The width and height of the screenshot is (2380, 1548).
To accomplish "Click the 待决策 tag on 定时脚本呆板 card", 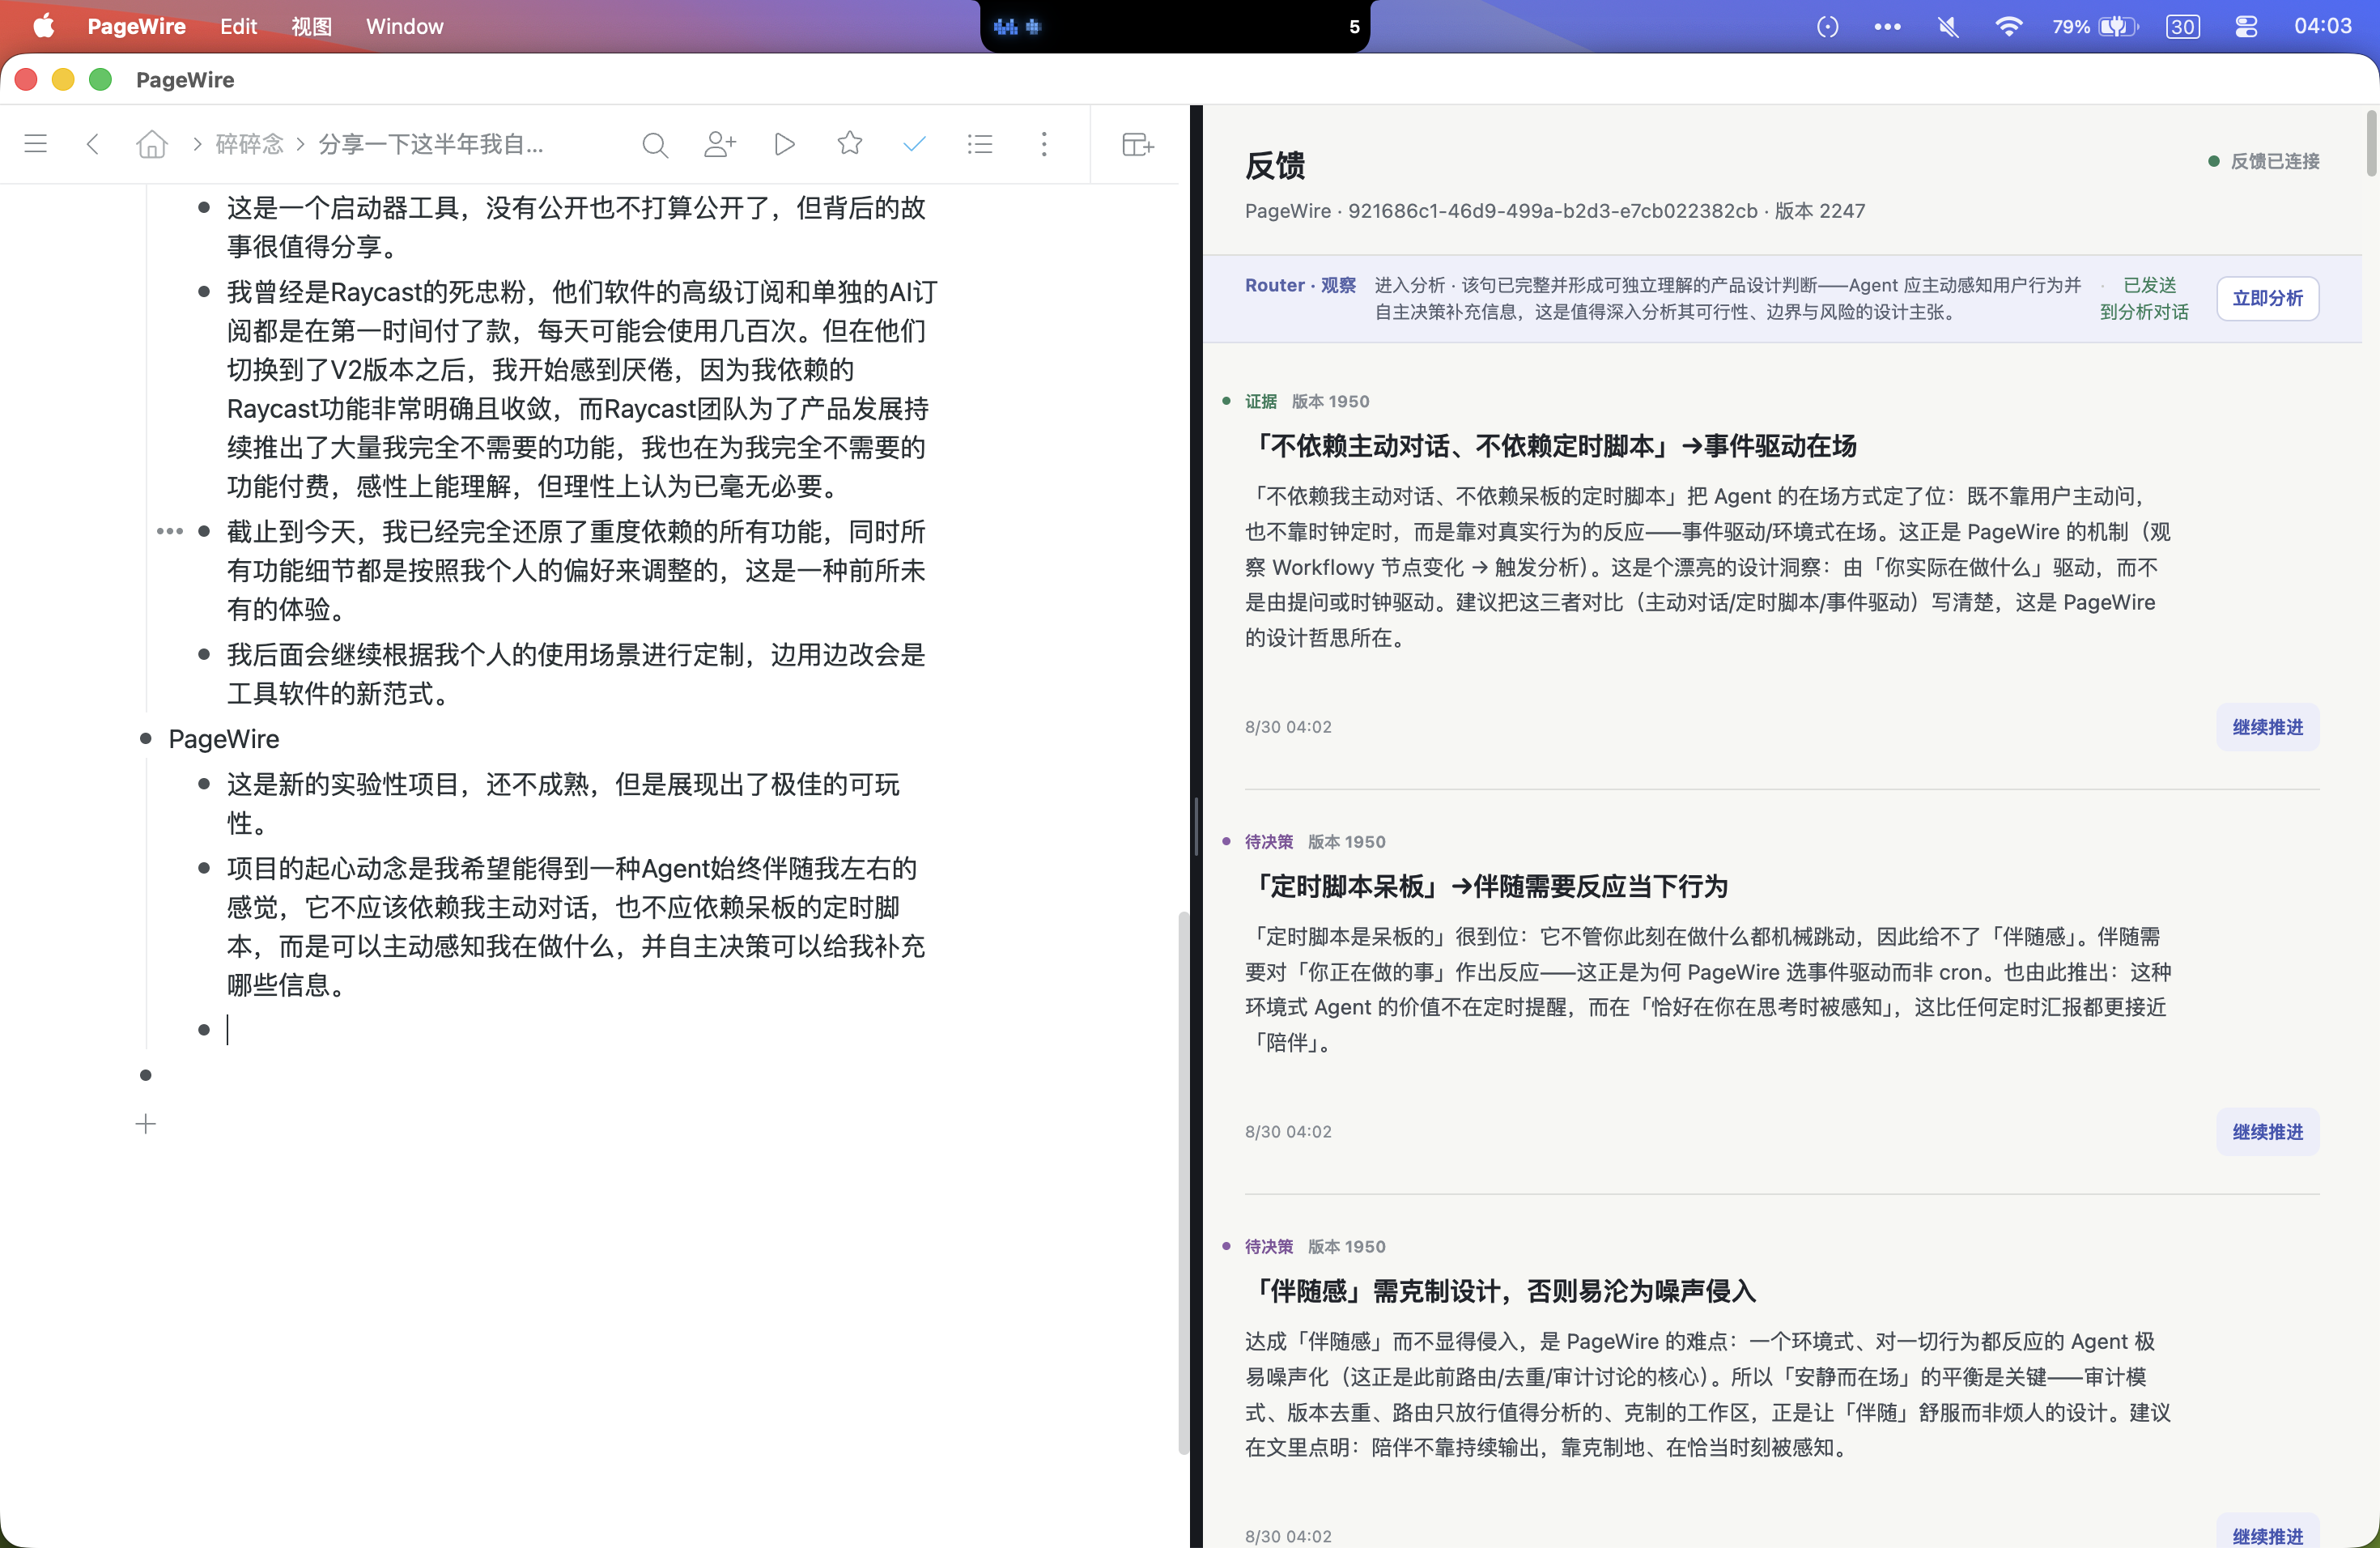I will [x=1268, y=842].
